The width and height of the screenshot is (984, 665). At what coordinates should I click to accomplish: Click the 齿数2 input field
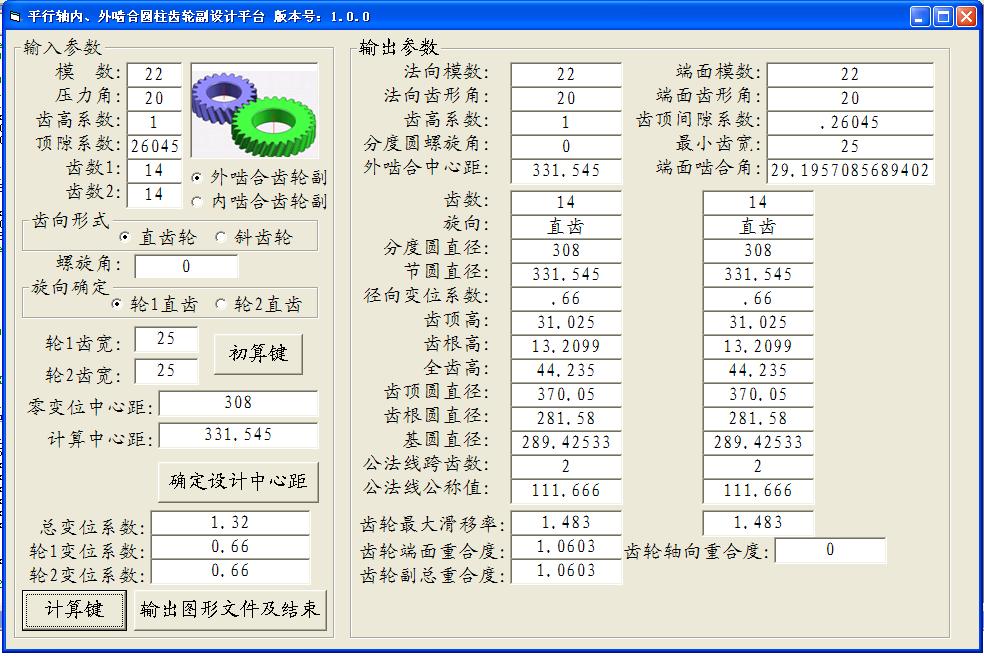click(x=154, y=194)
